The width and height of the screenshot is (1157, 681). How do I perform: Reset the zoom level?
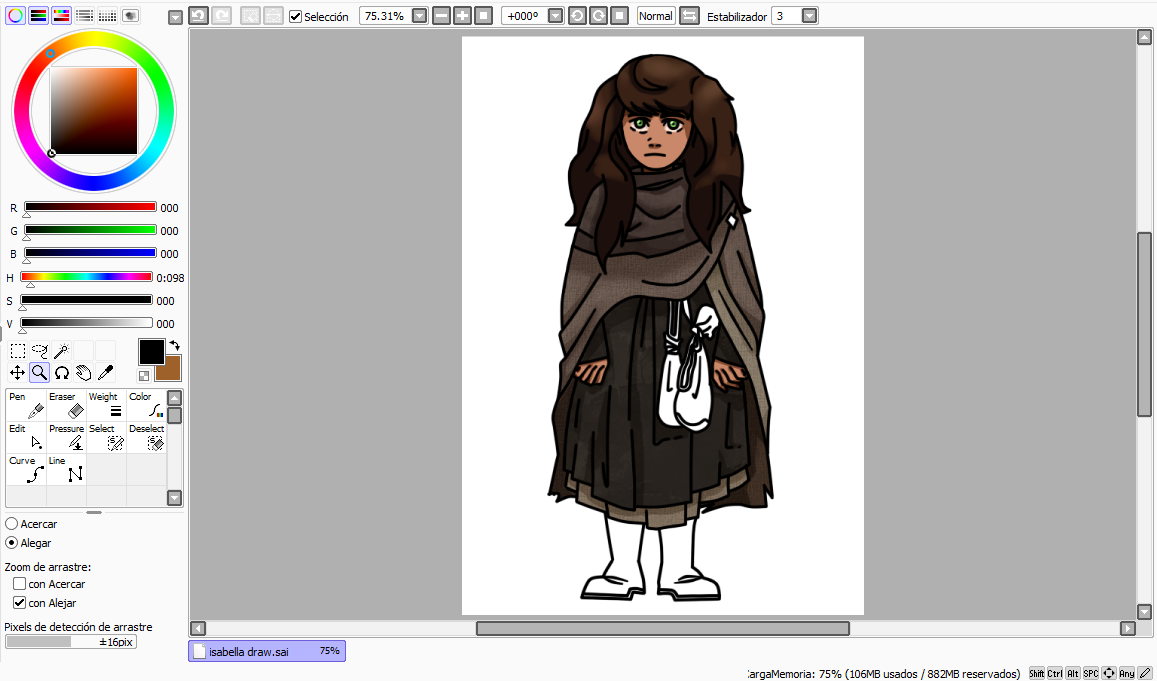pyautogui.click(x=483, y=15)
